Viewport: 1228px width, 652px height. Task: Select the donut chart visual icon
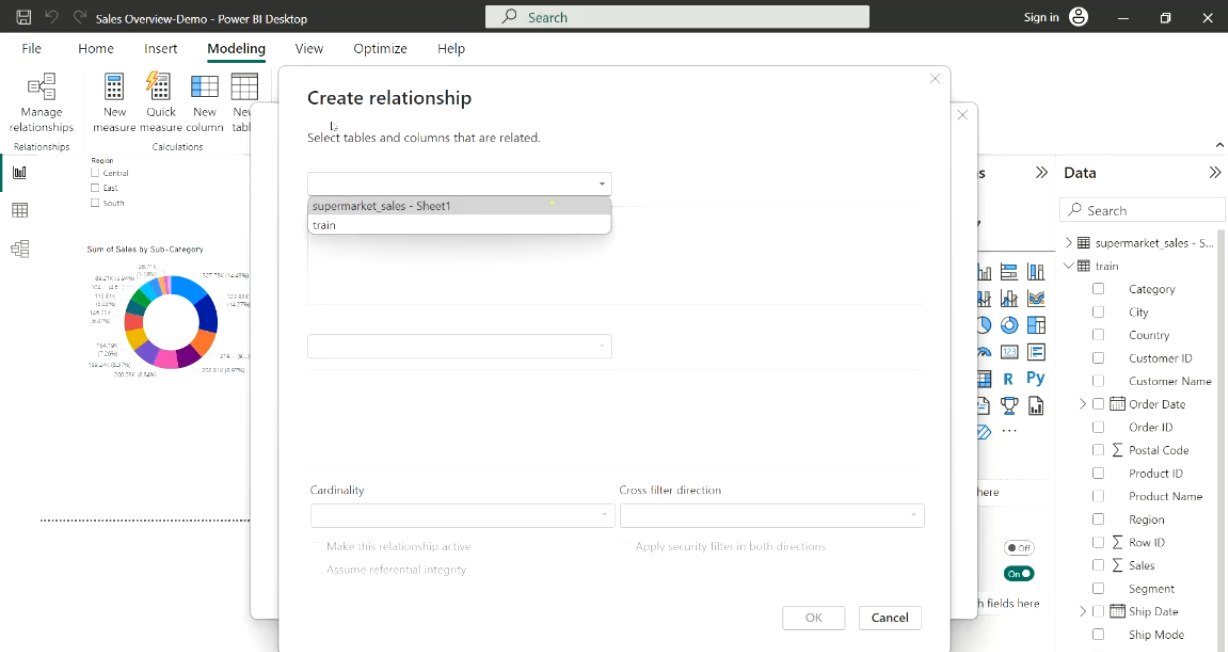point(1009,325)
